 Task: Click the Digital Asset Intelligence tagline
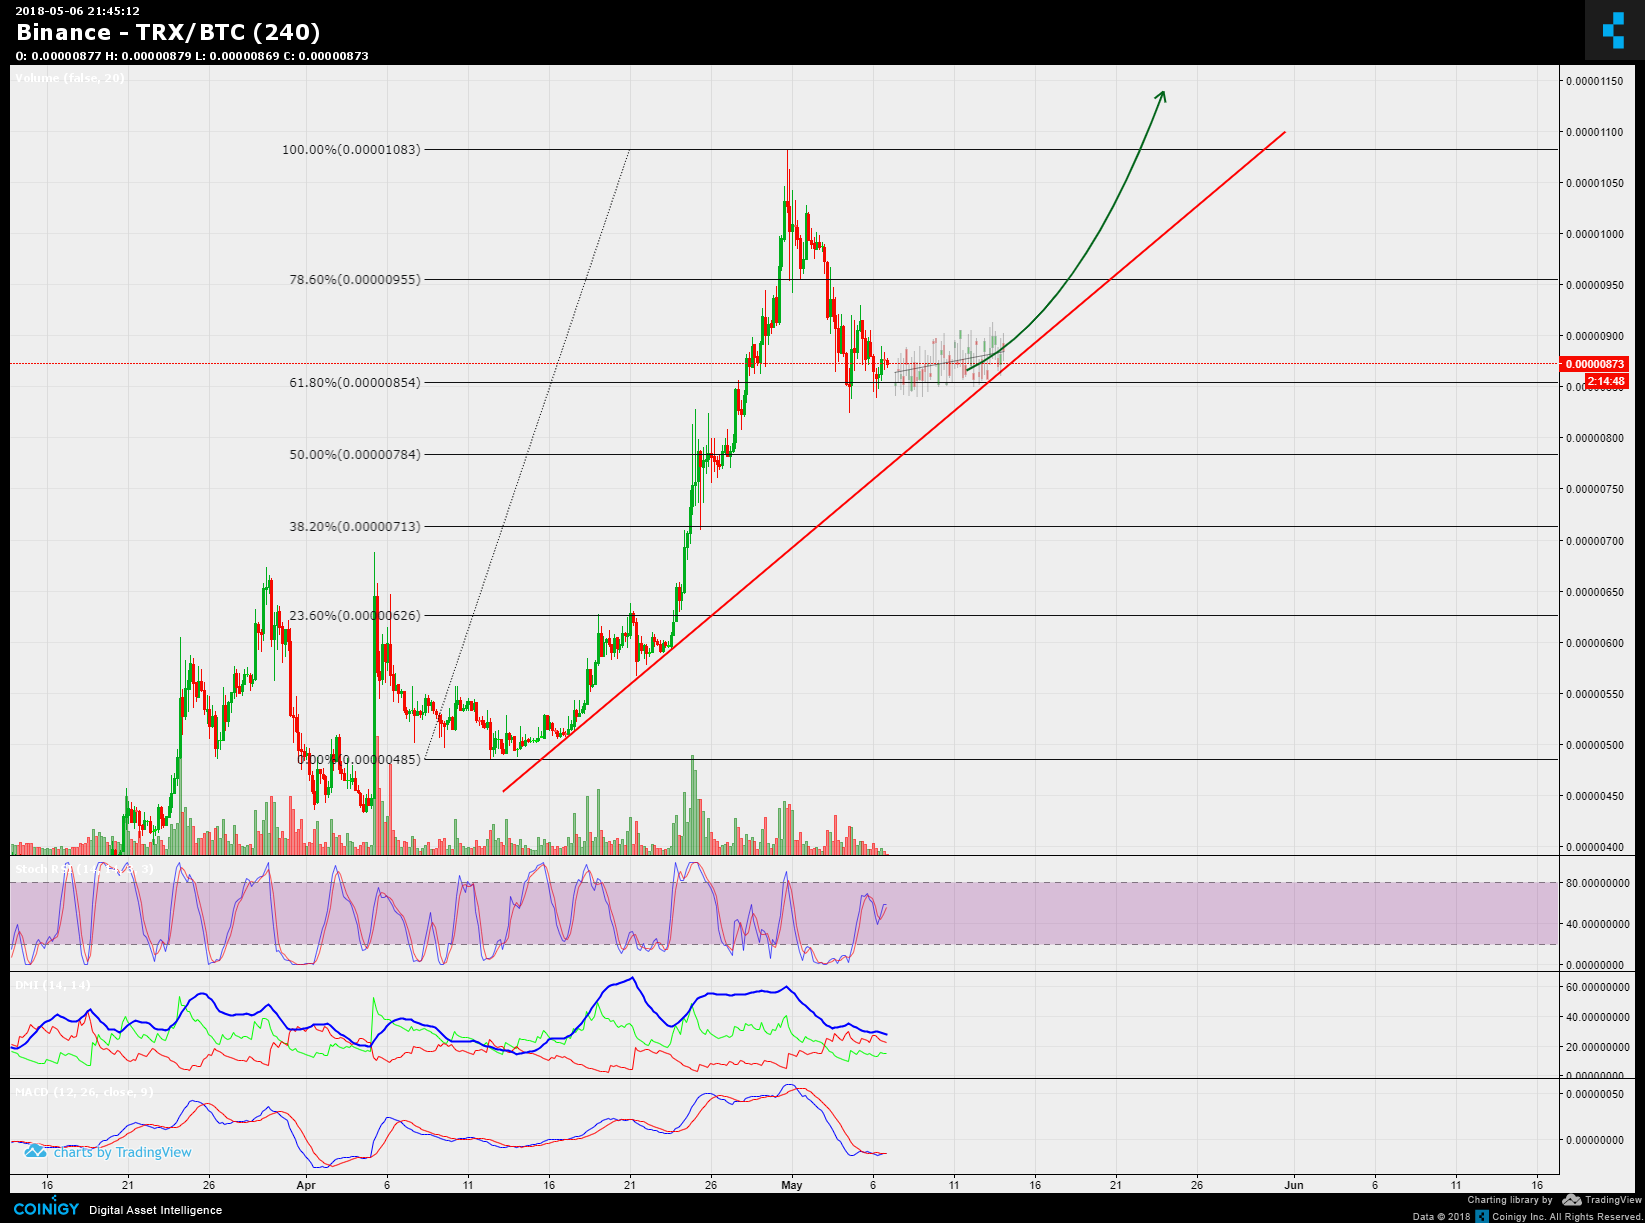(x=155, y=1210)
